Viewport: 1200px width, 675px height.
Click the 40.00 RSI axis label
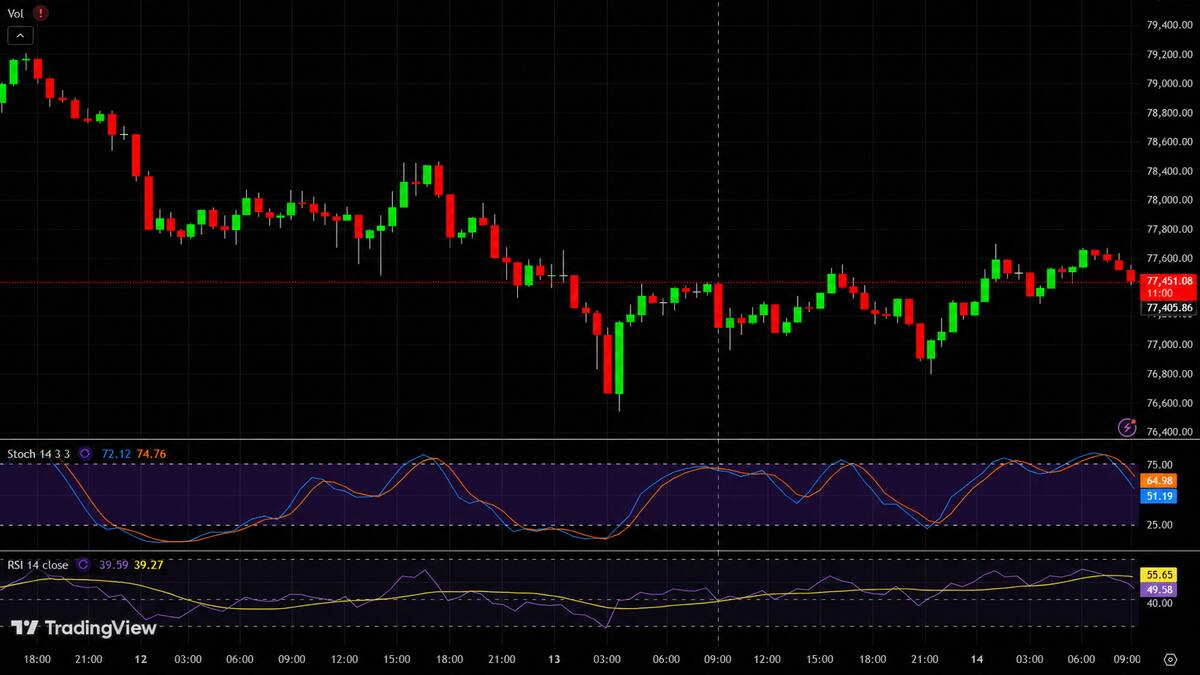point(1158,603)
